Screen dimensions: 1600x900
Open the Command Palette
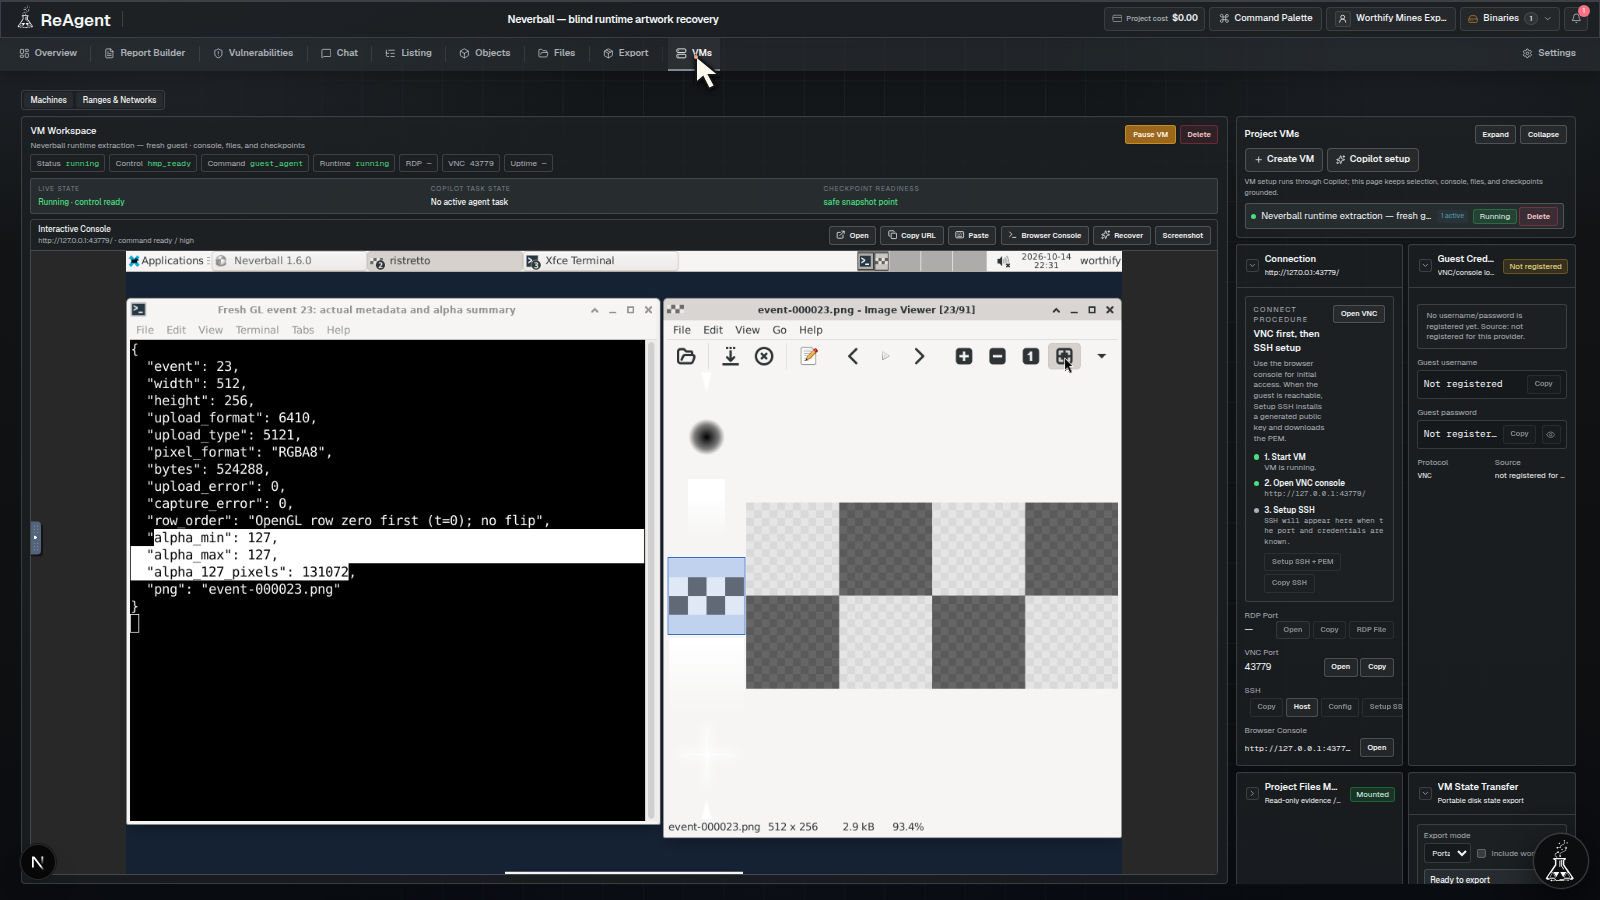click(x=1265, y=18)
